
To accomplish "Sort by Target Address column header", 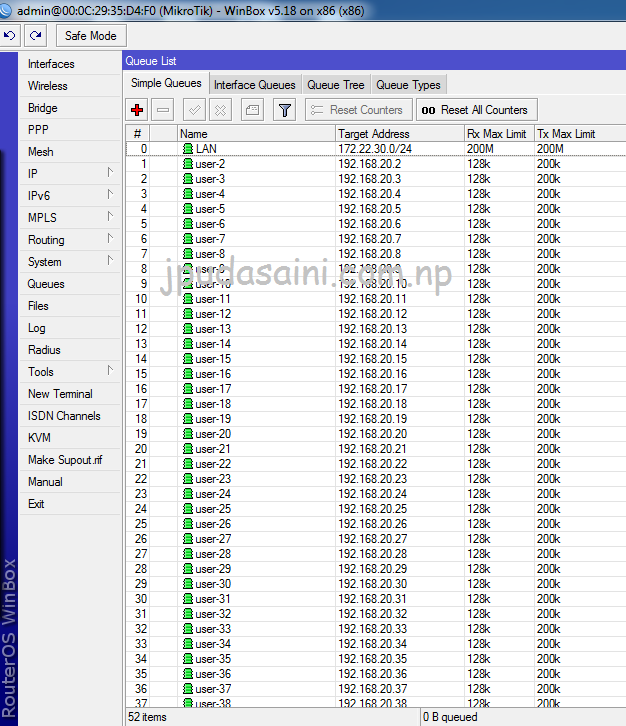I will click(x=400, y=134).
